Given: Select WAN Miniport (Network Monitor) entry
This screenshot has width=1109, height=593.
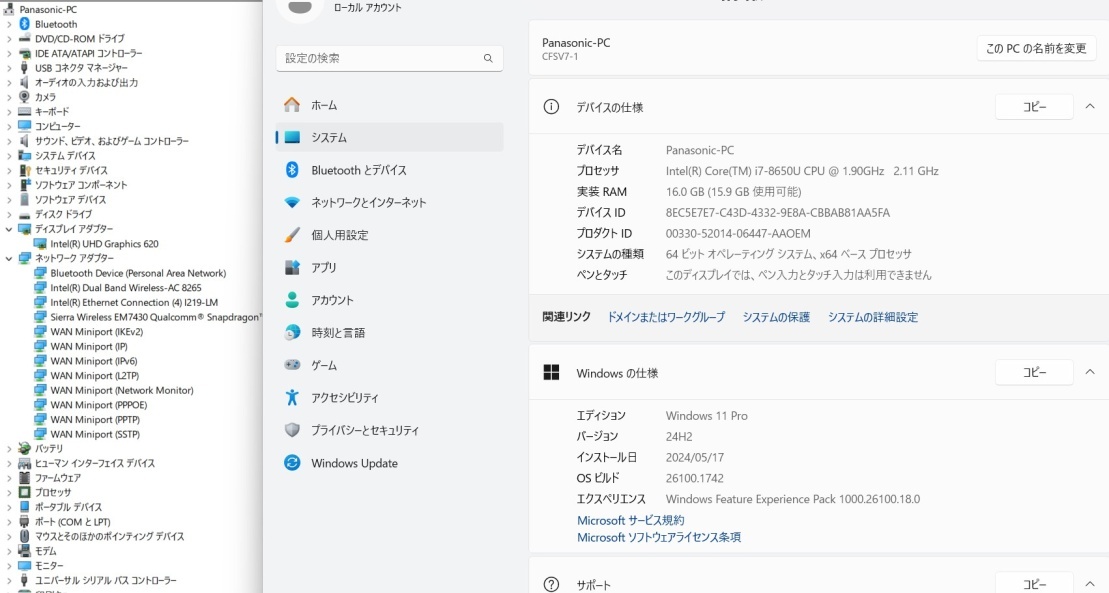Looking at the screenshot, I should [122, 390].
